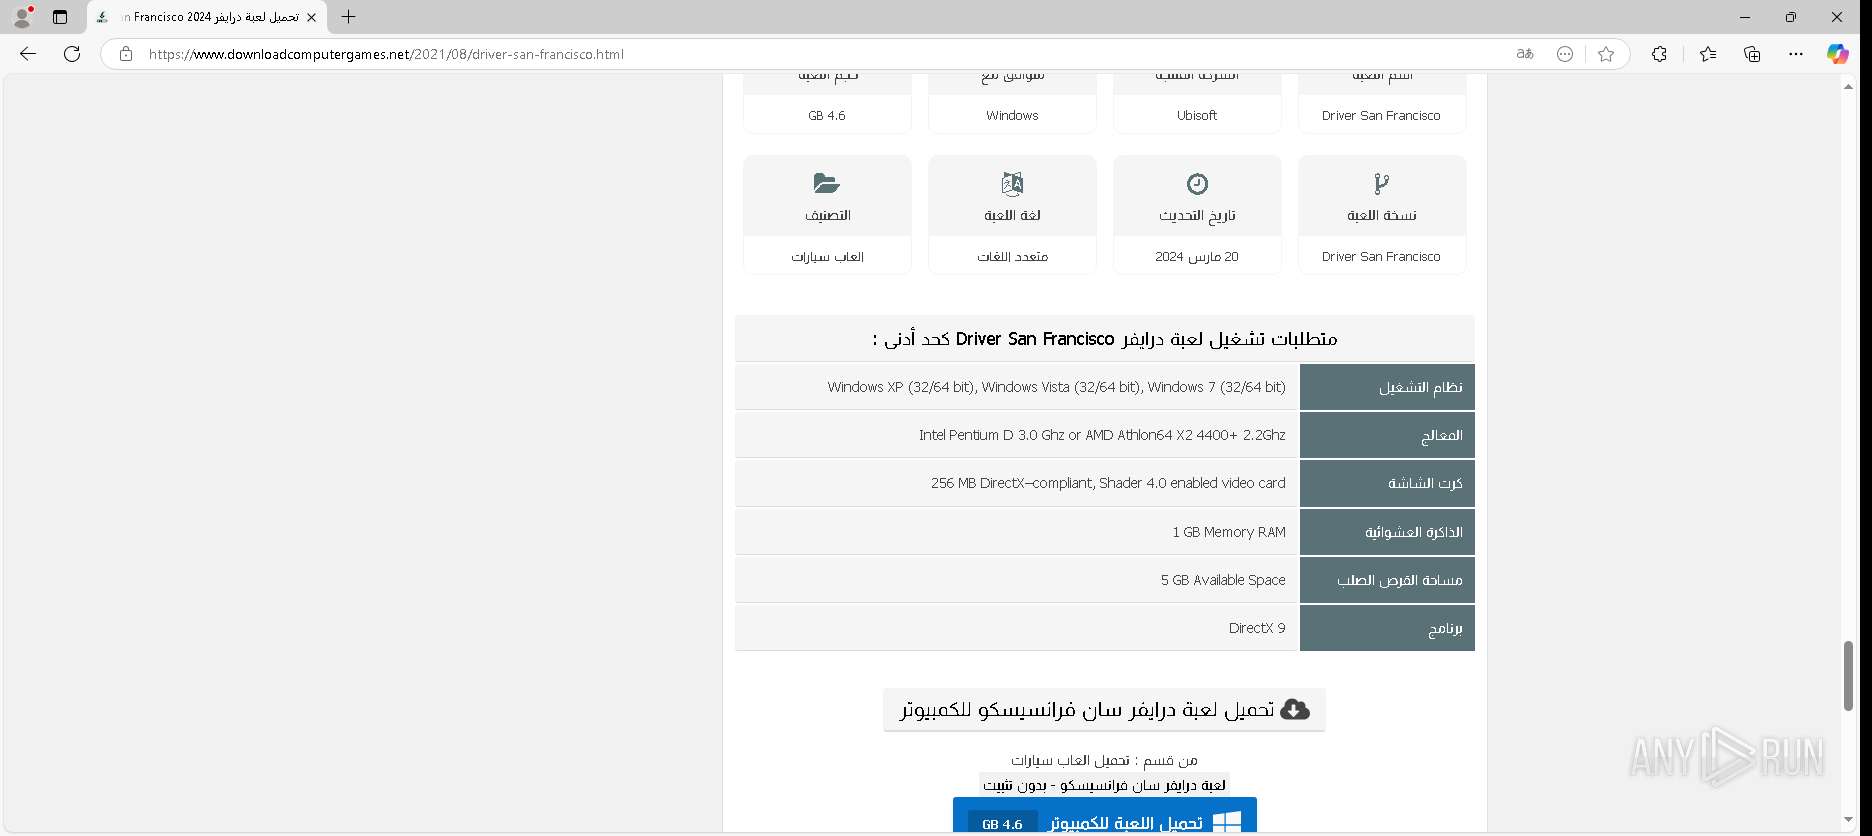The image size is (1872, 836).
Task: Click the update date clock icon
Action: click(x=1197, y=183)
